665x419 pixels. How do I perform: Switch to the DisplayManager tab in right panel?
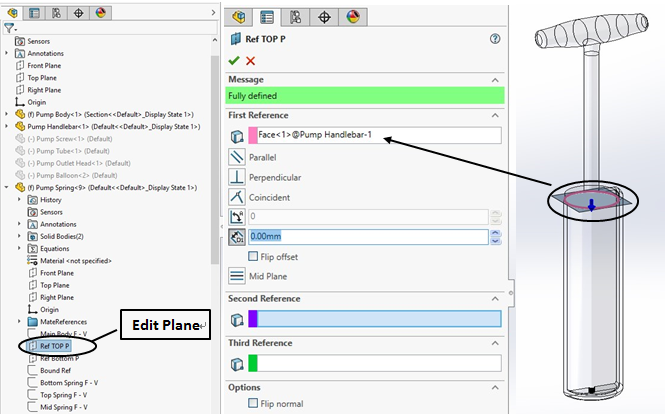351,17
